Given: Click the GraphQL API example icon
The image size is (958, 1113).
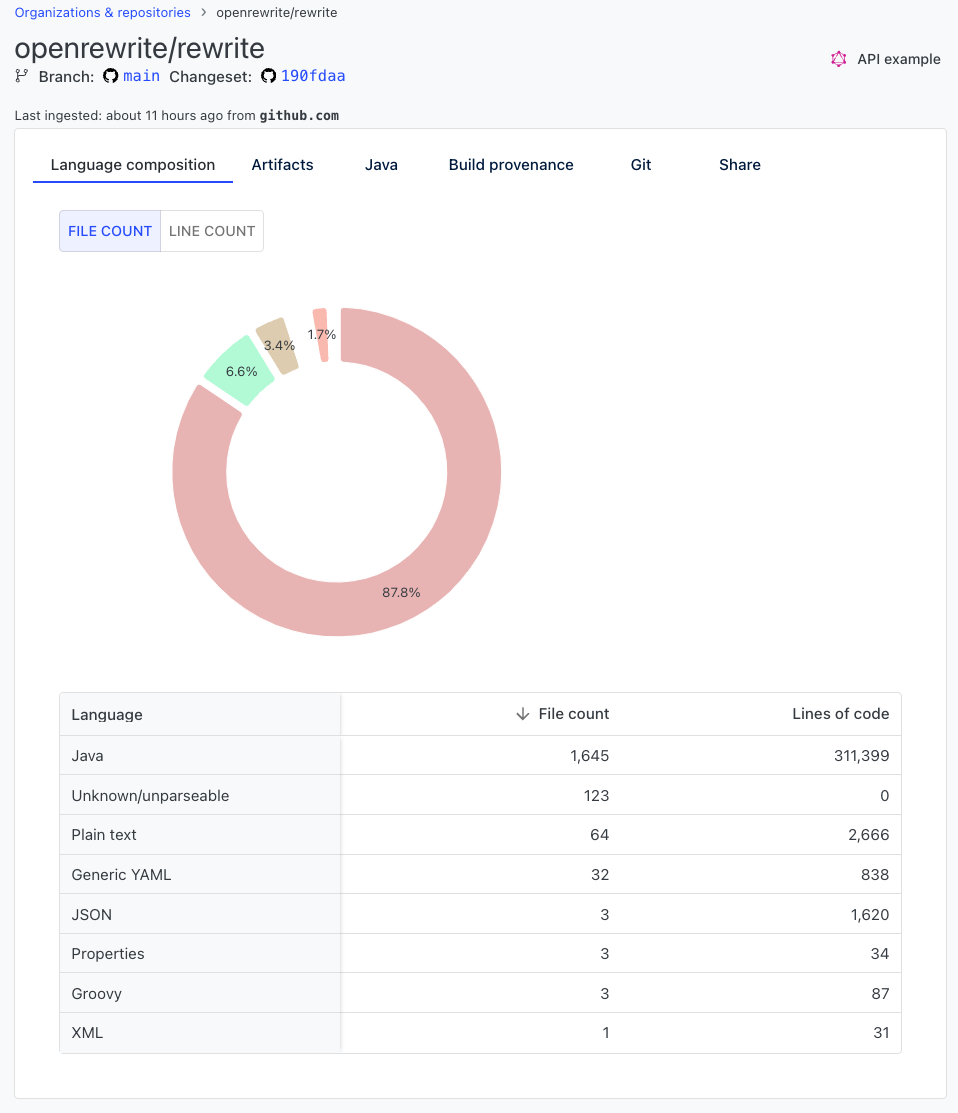Looking at the screenshot, I should click(x=839, y=59).
